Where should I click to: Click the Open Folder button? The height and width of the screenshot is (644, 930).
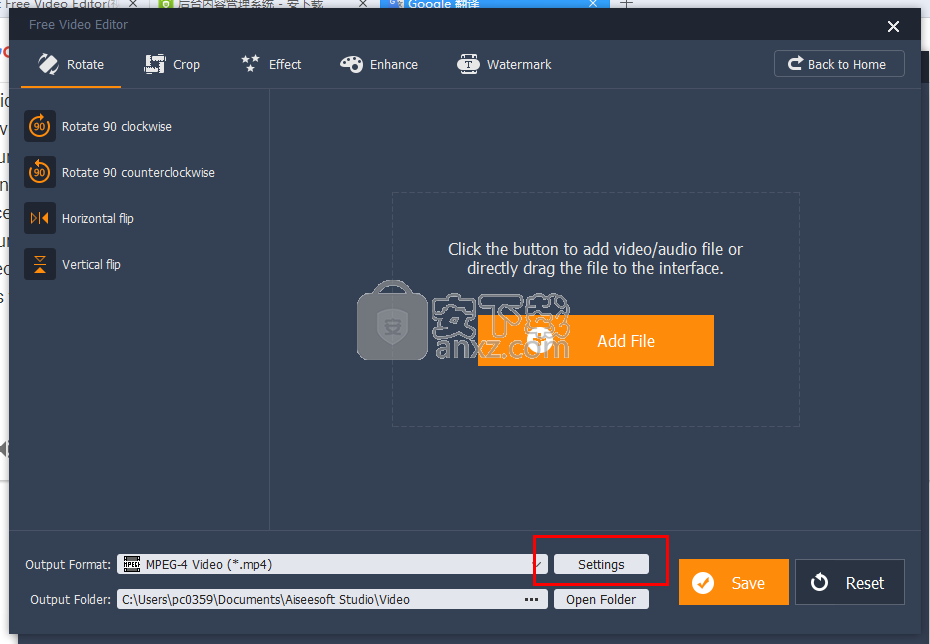point(601,599)
